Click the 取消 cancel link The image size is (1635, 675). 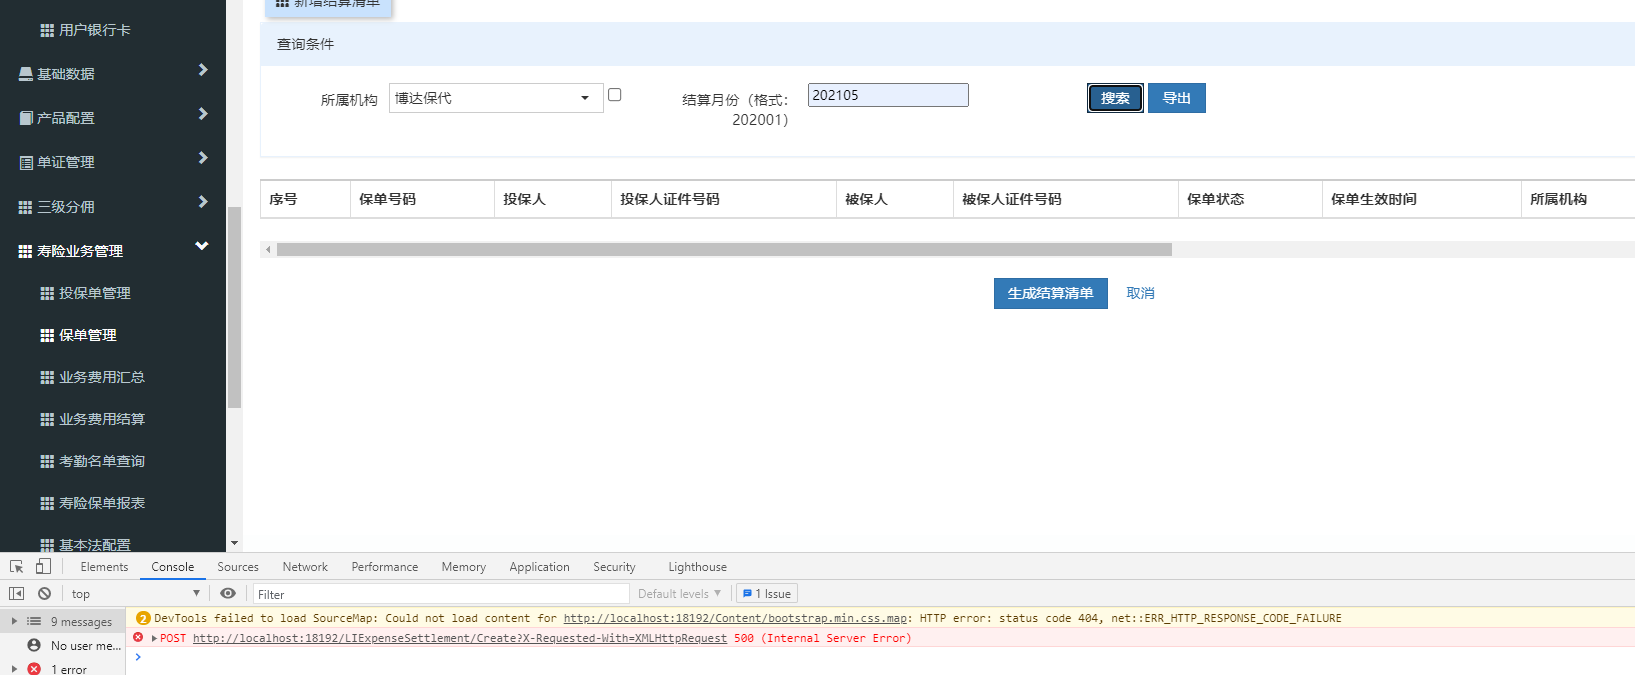1140,293
